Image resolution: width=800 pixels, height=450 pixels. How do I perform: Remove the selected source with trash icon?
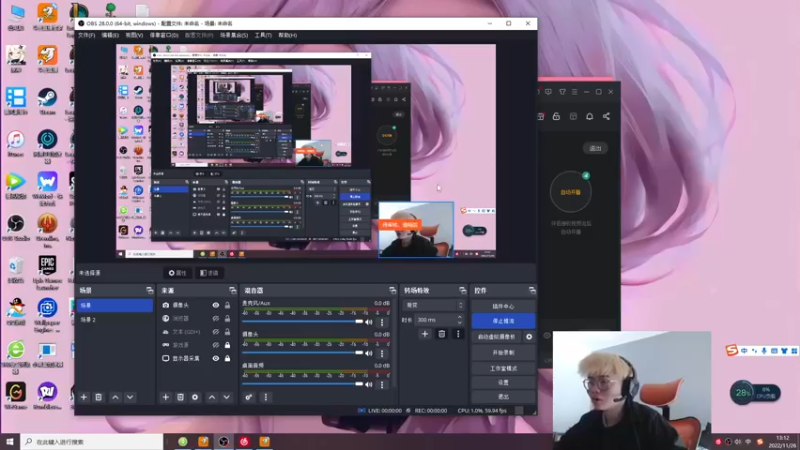(x=180, y=397)
